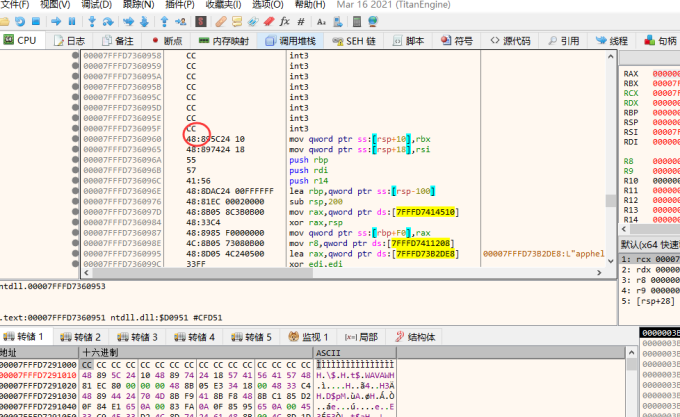Click the Open file folder icon
680x417 pixels.
coord(4,21)
